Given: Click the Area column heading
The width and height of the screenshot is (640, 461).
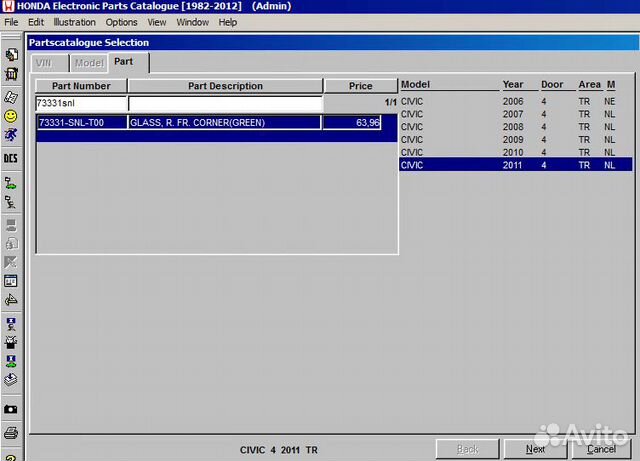Looking at the screenshot, I should [589, 85].
